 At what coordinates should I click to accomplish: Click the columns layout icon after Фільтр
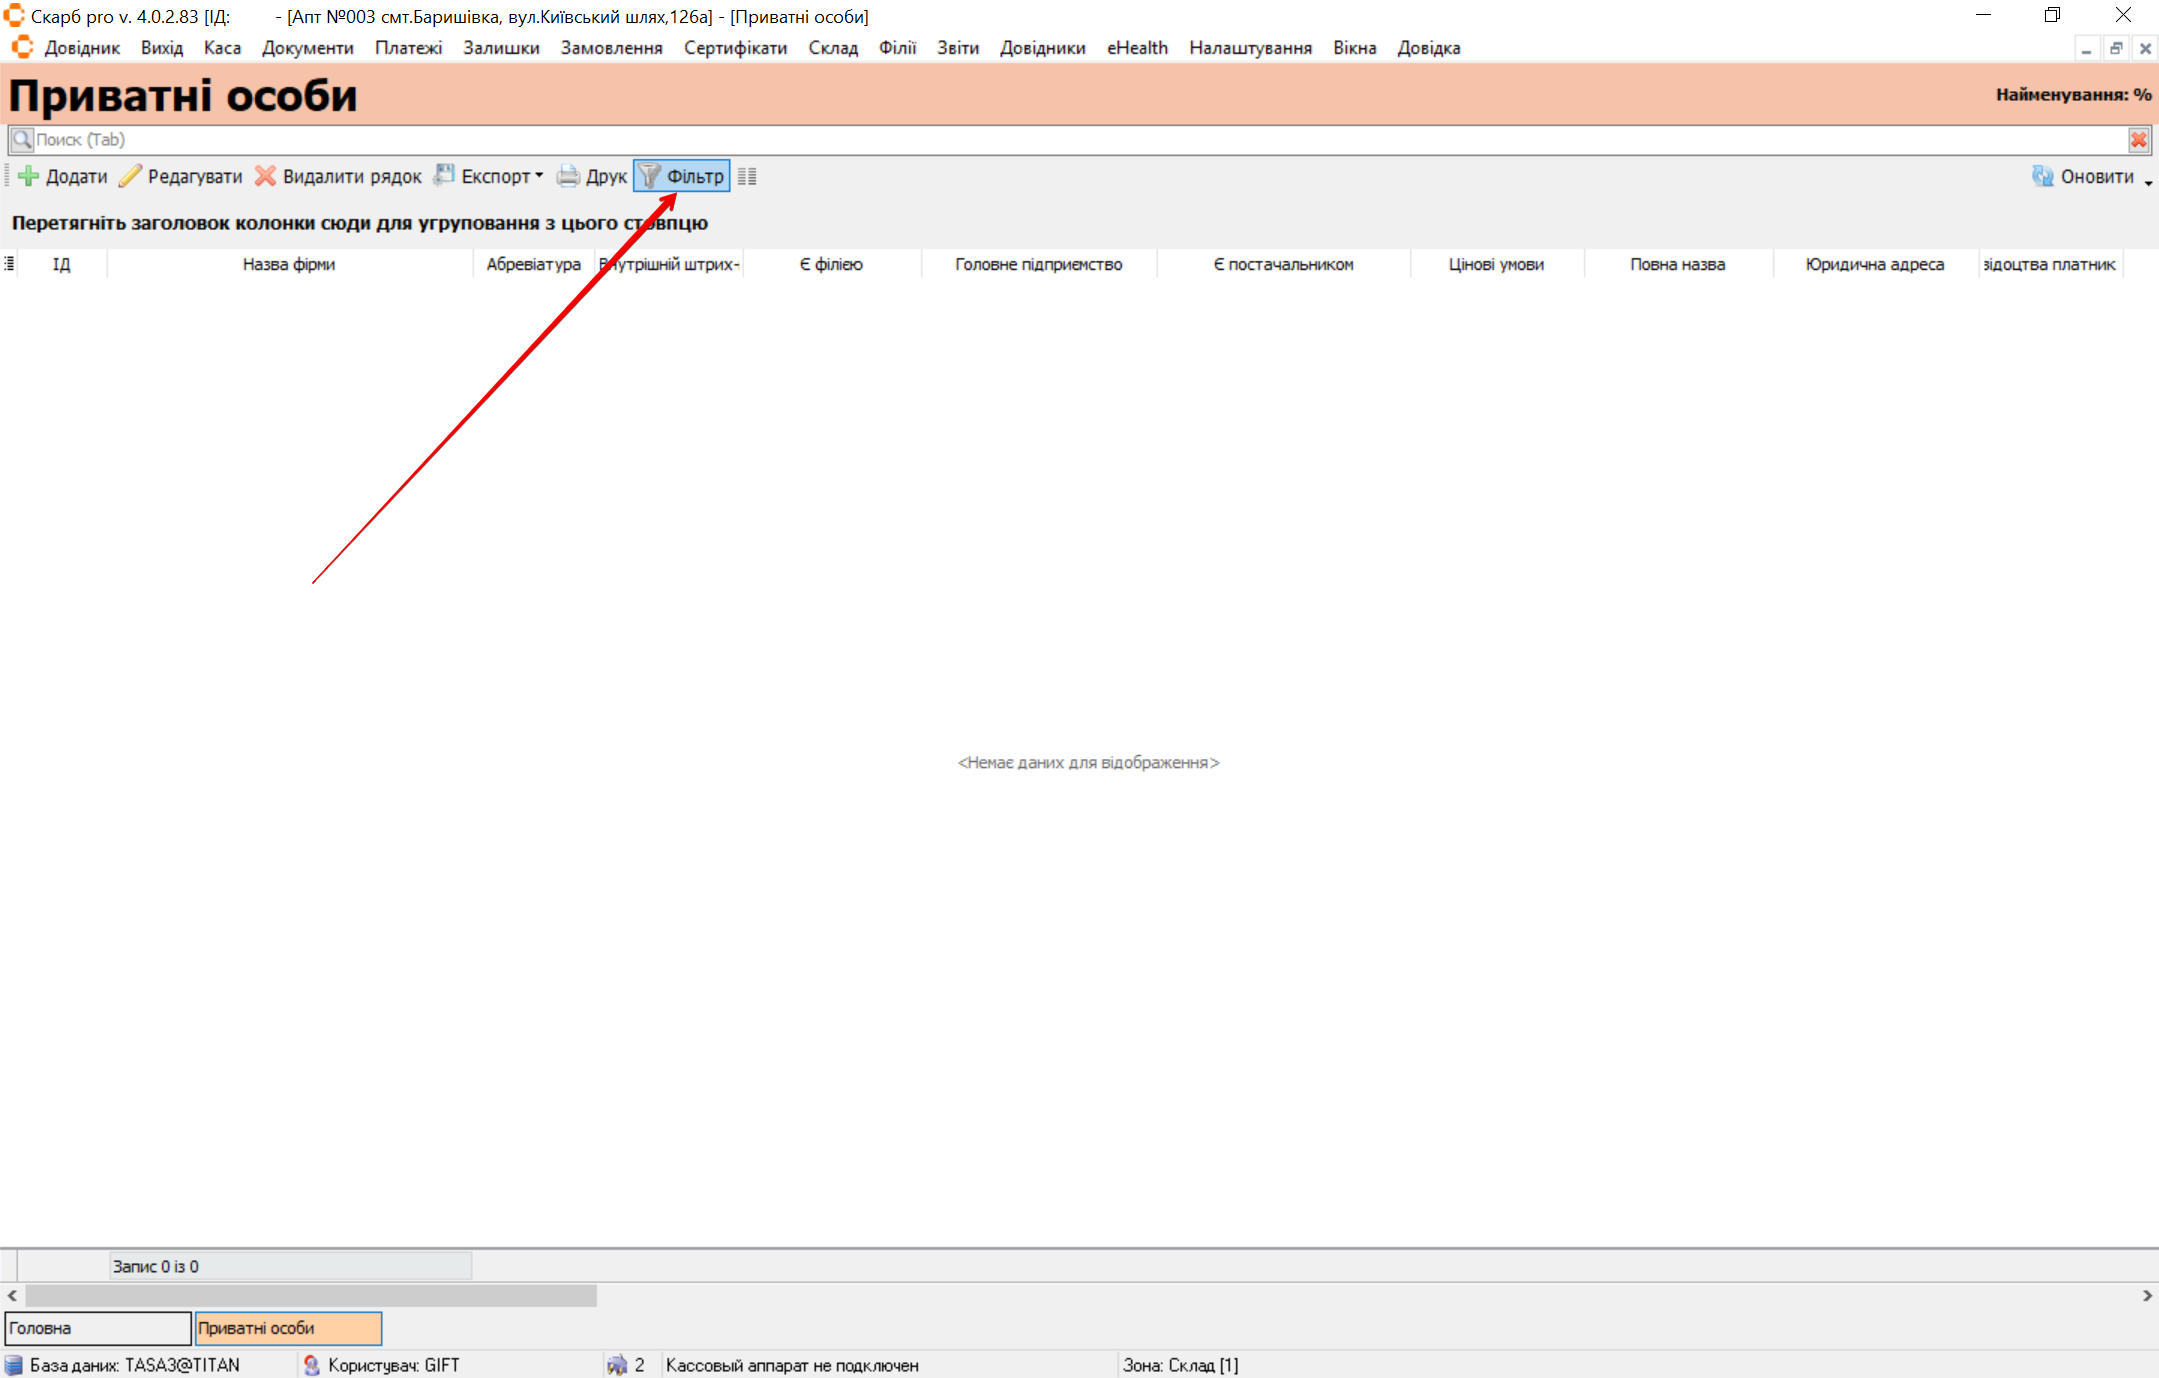click(x=747, y=176)
